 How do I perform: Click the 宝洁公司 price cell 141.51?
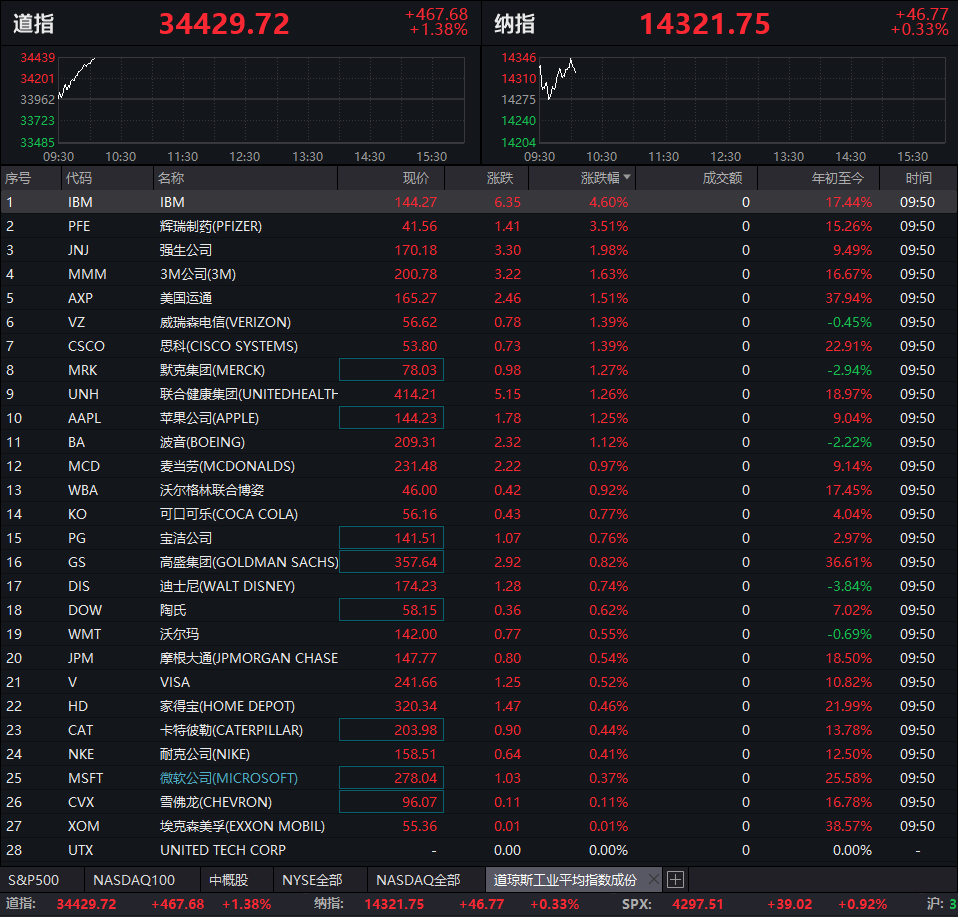(x=391, y=538)
